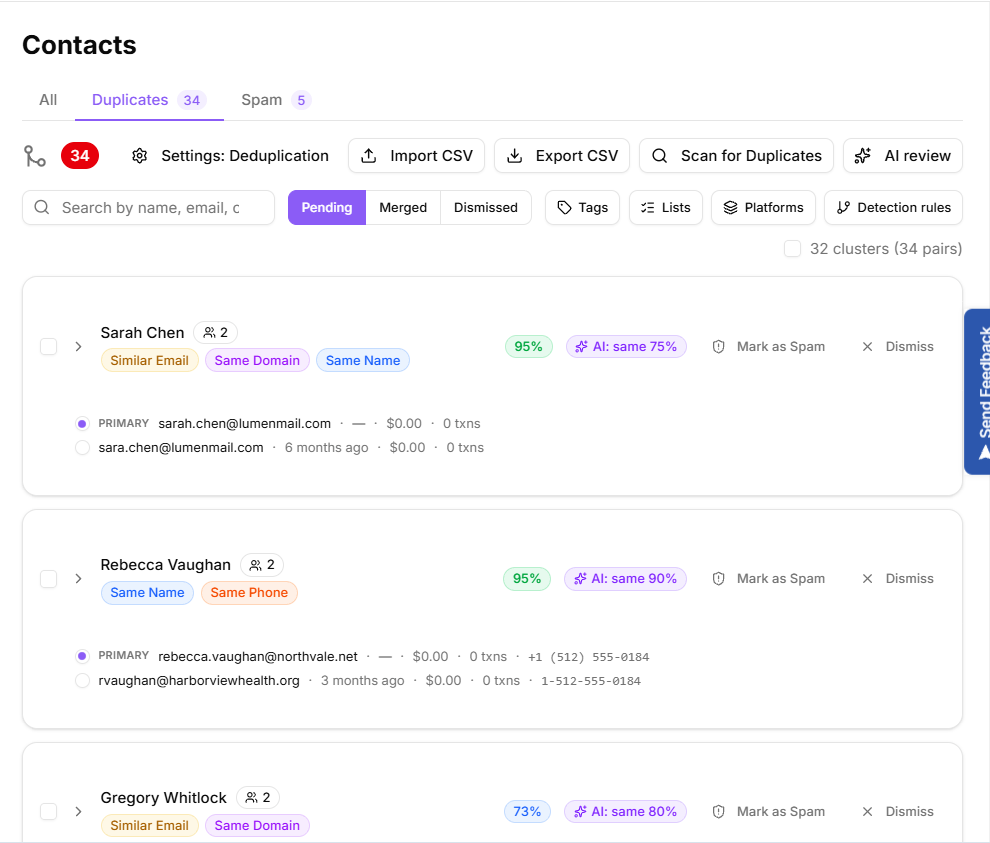The image size is (990, 843).
Task: Expand the Gregory Whitlock cluster chevron
Action: click(x=78, y=812)
